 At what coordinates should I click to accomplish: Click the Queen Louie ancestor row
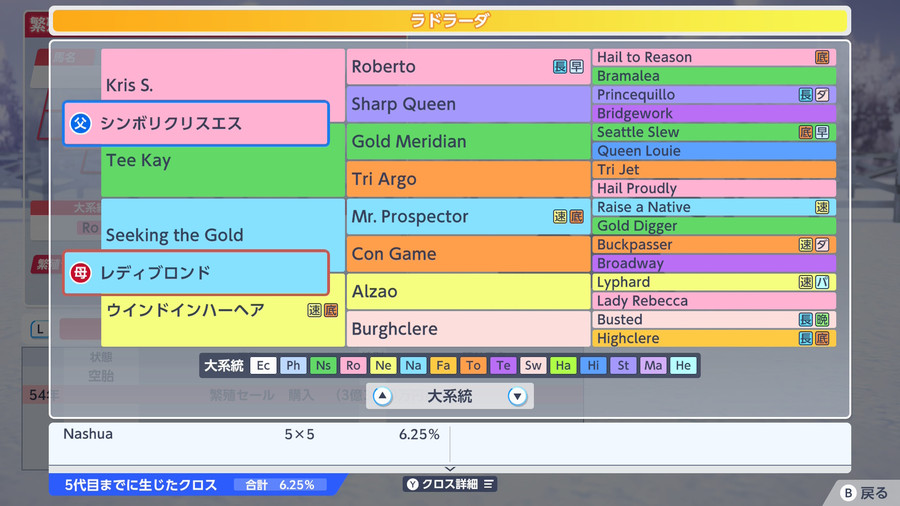pyautogui.click(x=714, y=151)
